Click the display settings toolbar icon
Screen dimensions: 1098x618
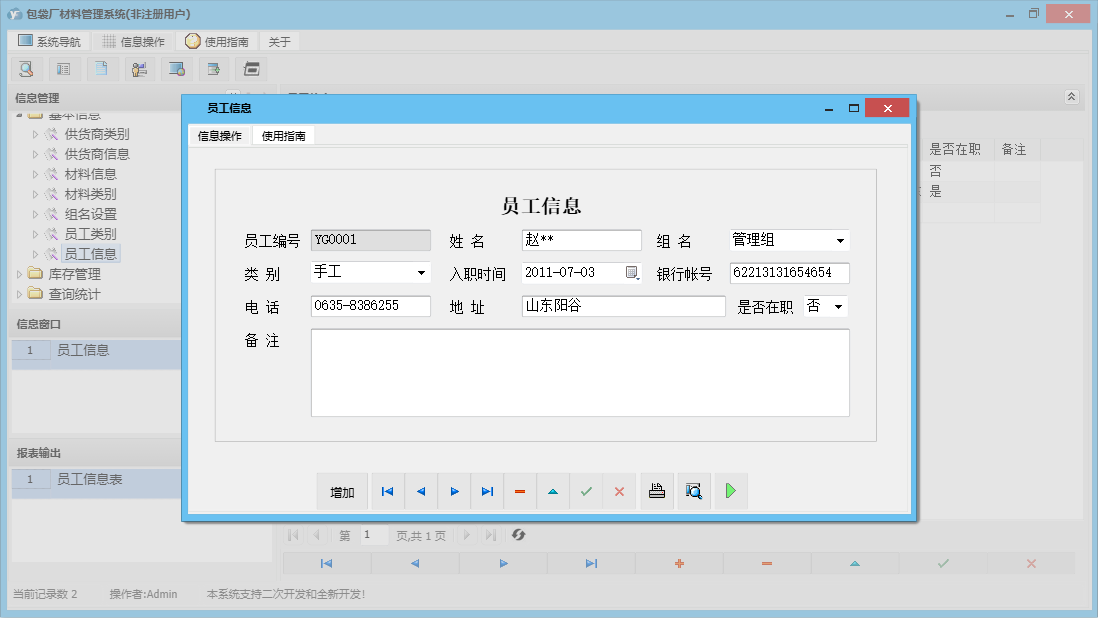(x=177, y=68)
